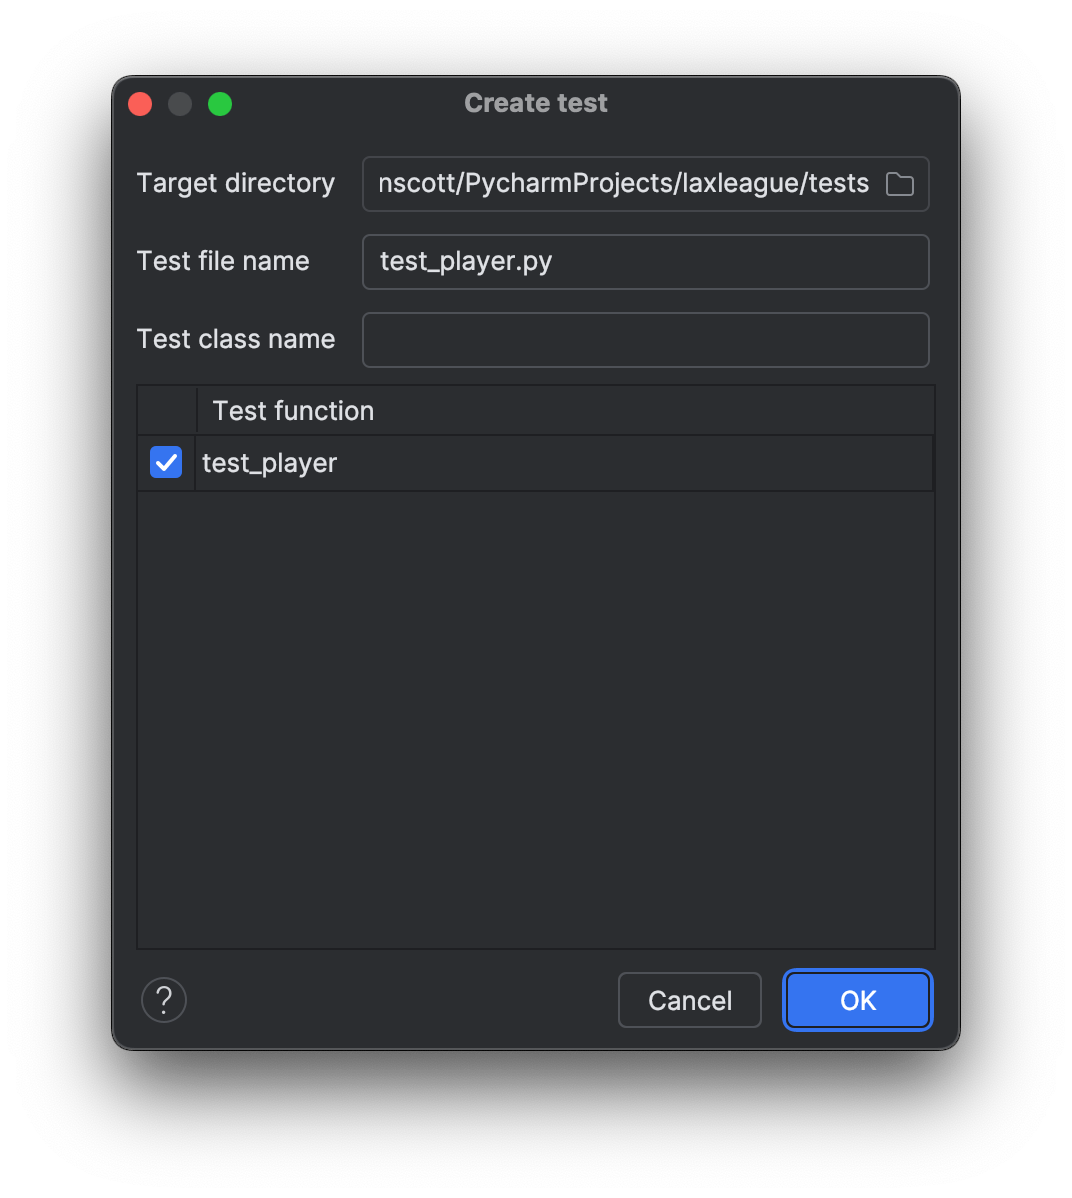
Task: Open the folder browser for target directory
Action: click(899, 184)
